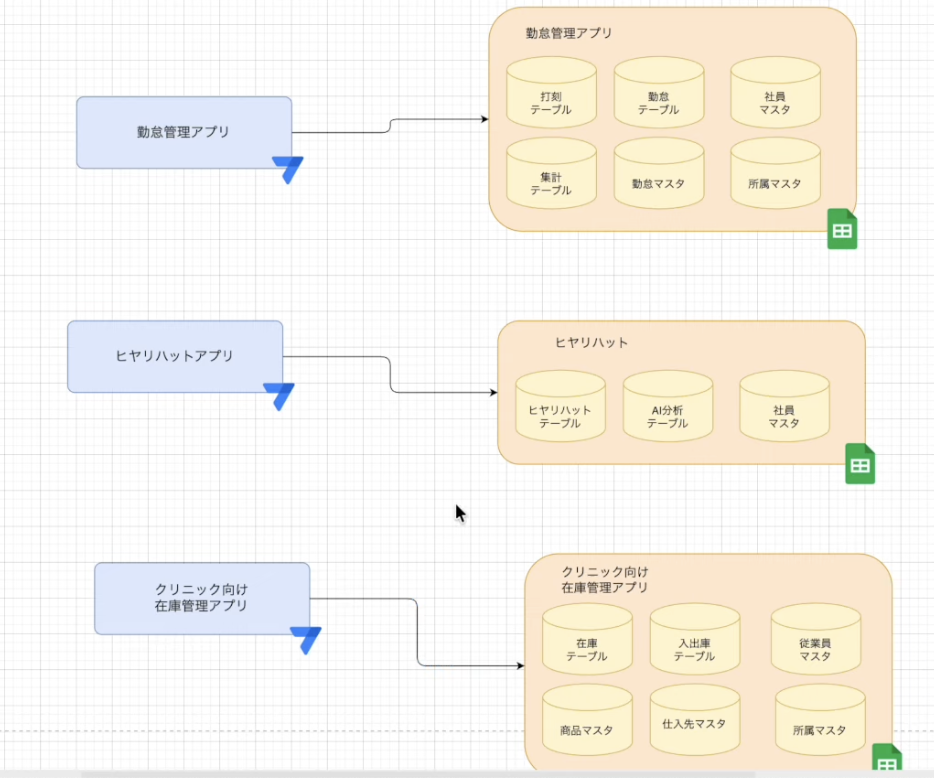
Task: Click the 入出庫テーブル cylinder
Action: (694, 644)
